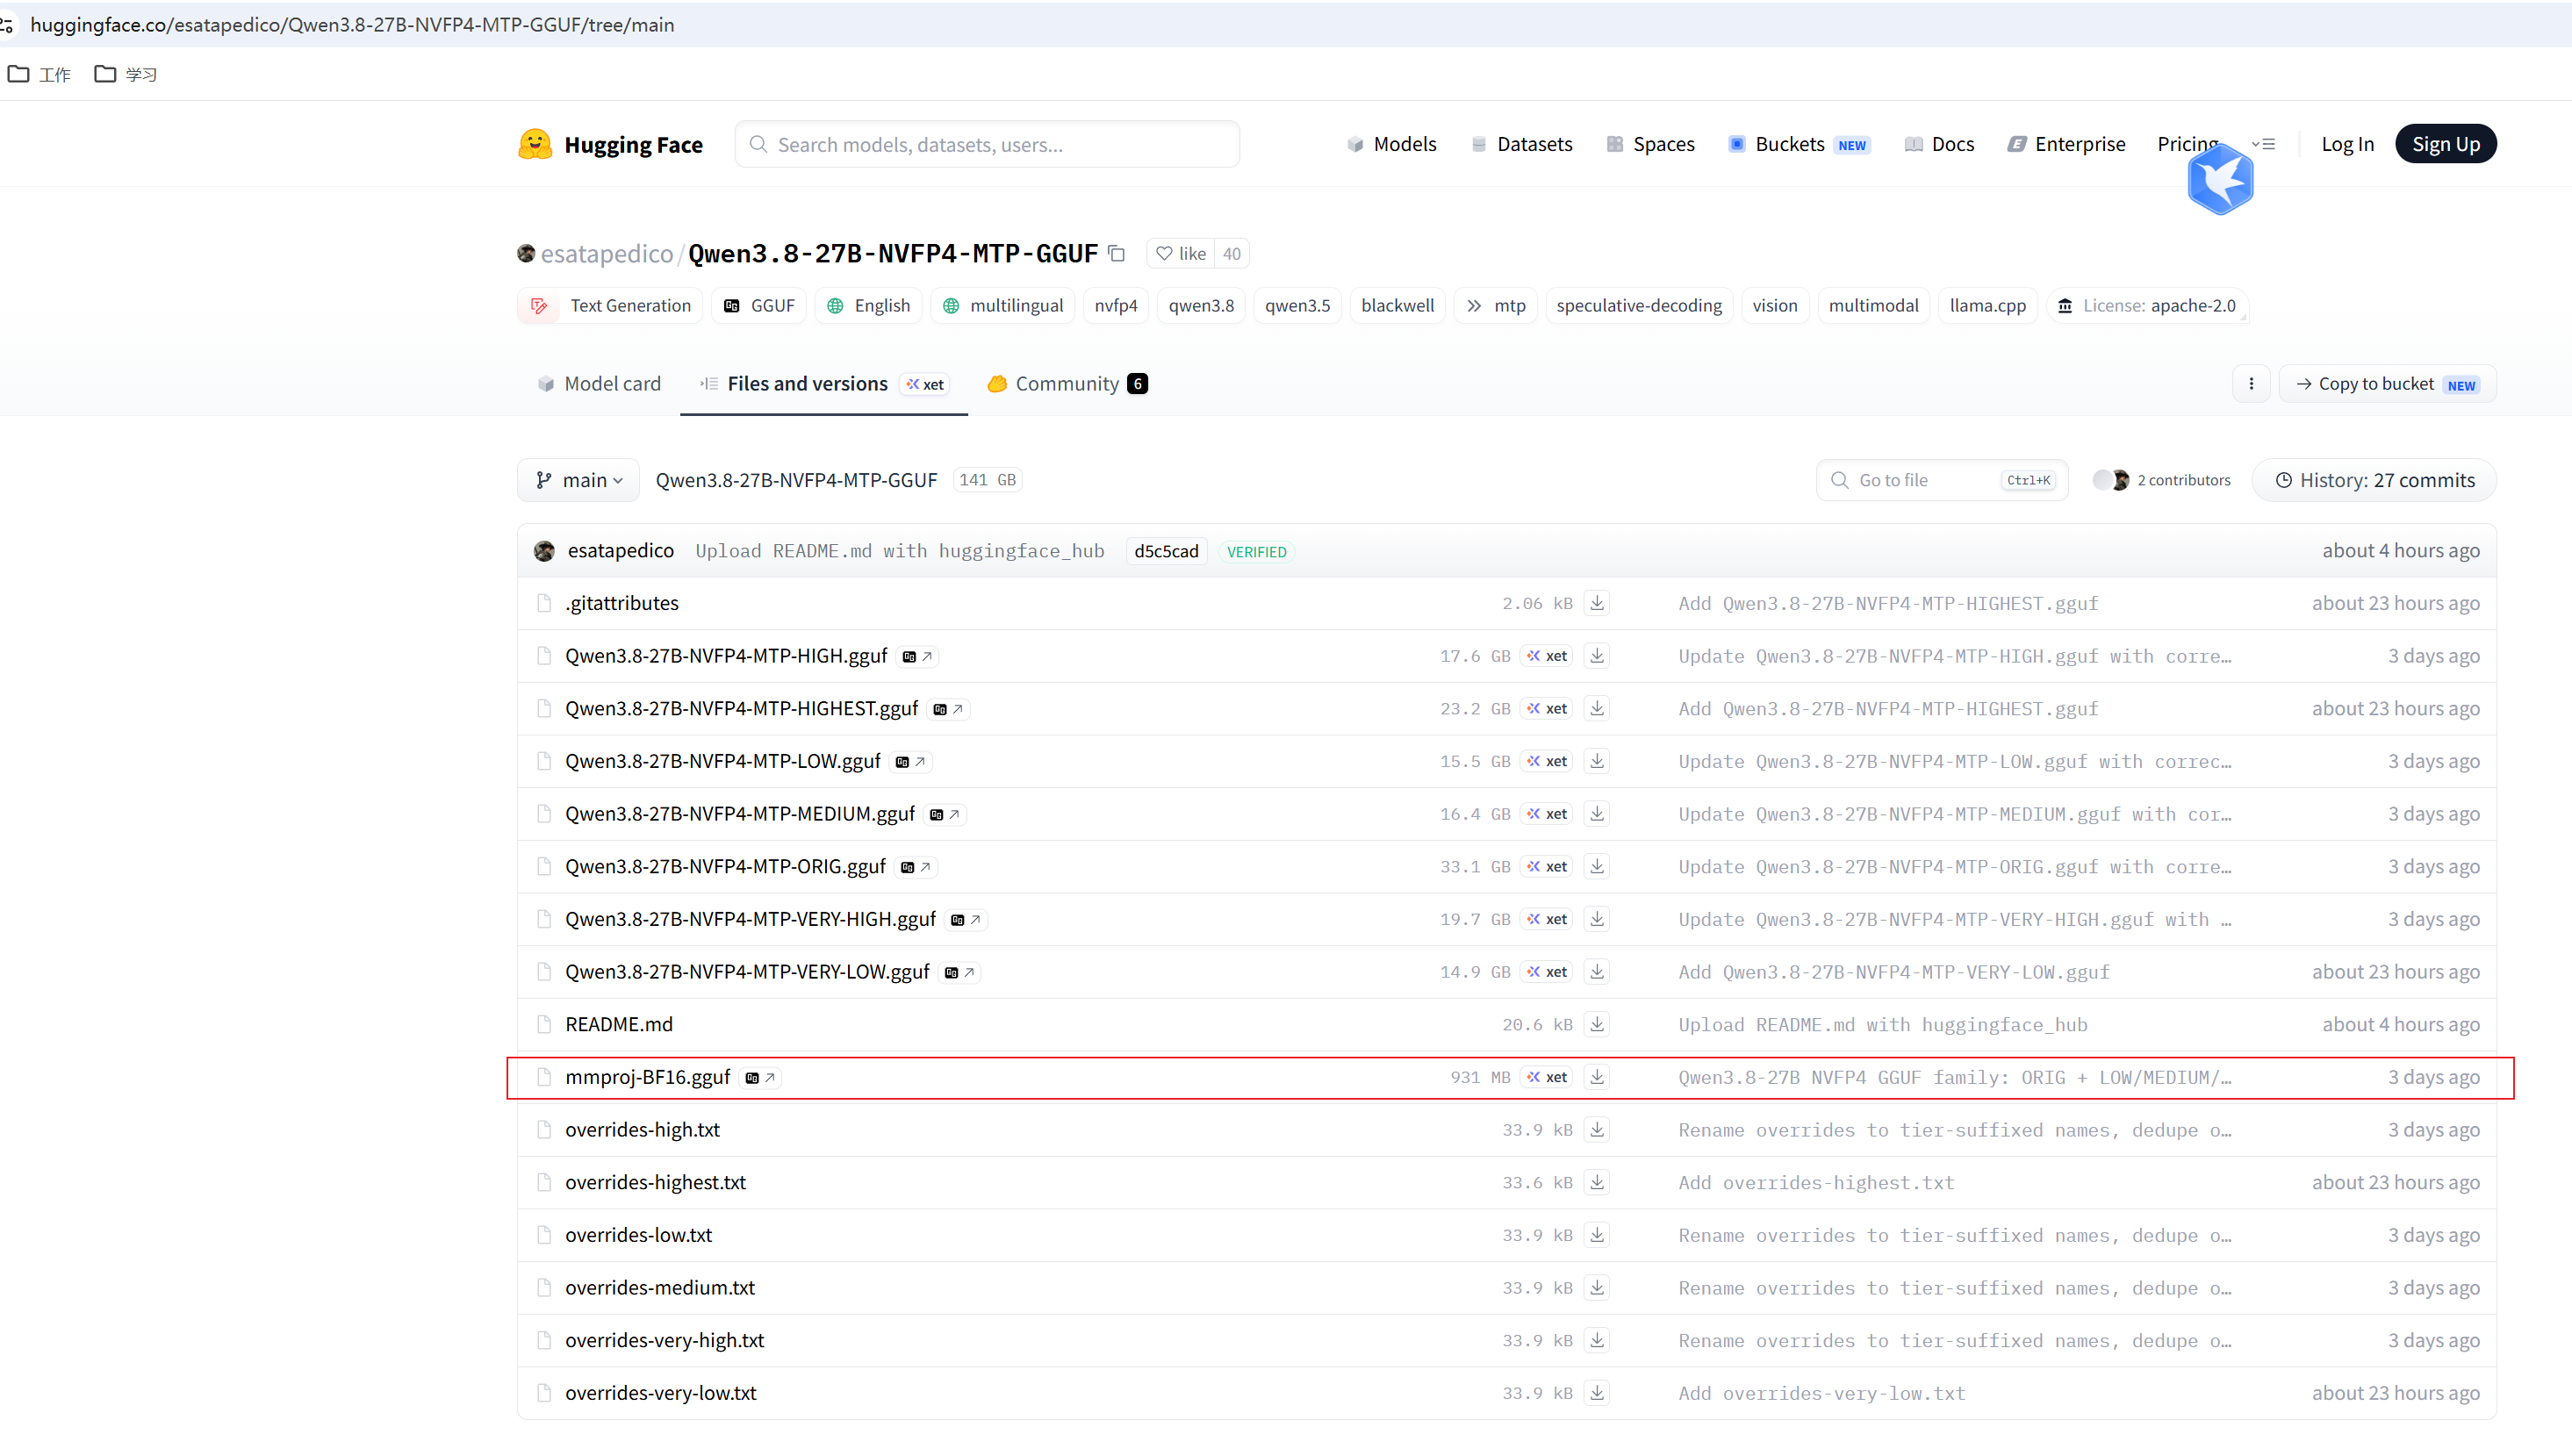
Task: Click the Go to file search box
Action: 1941,480
